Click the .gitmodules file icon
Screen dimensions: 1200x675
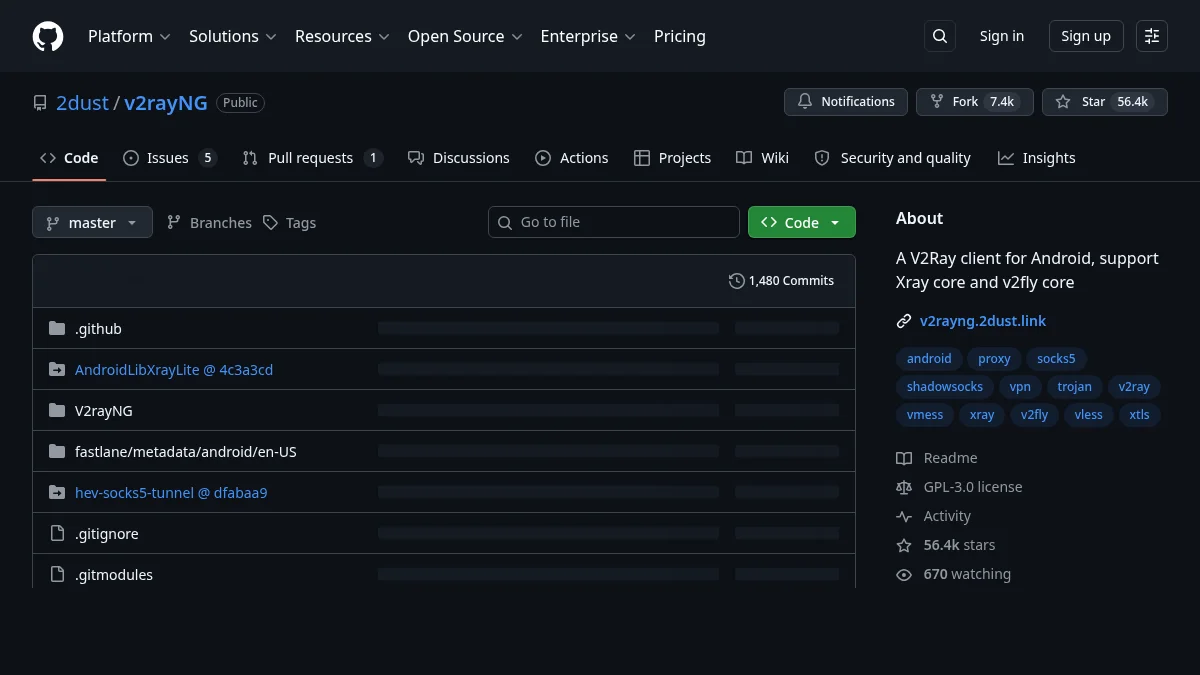tap(57, 574)
